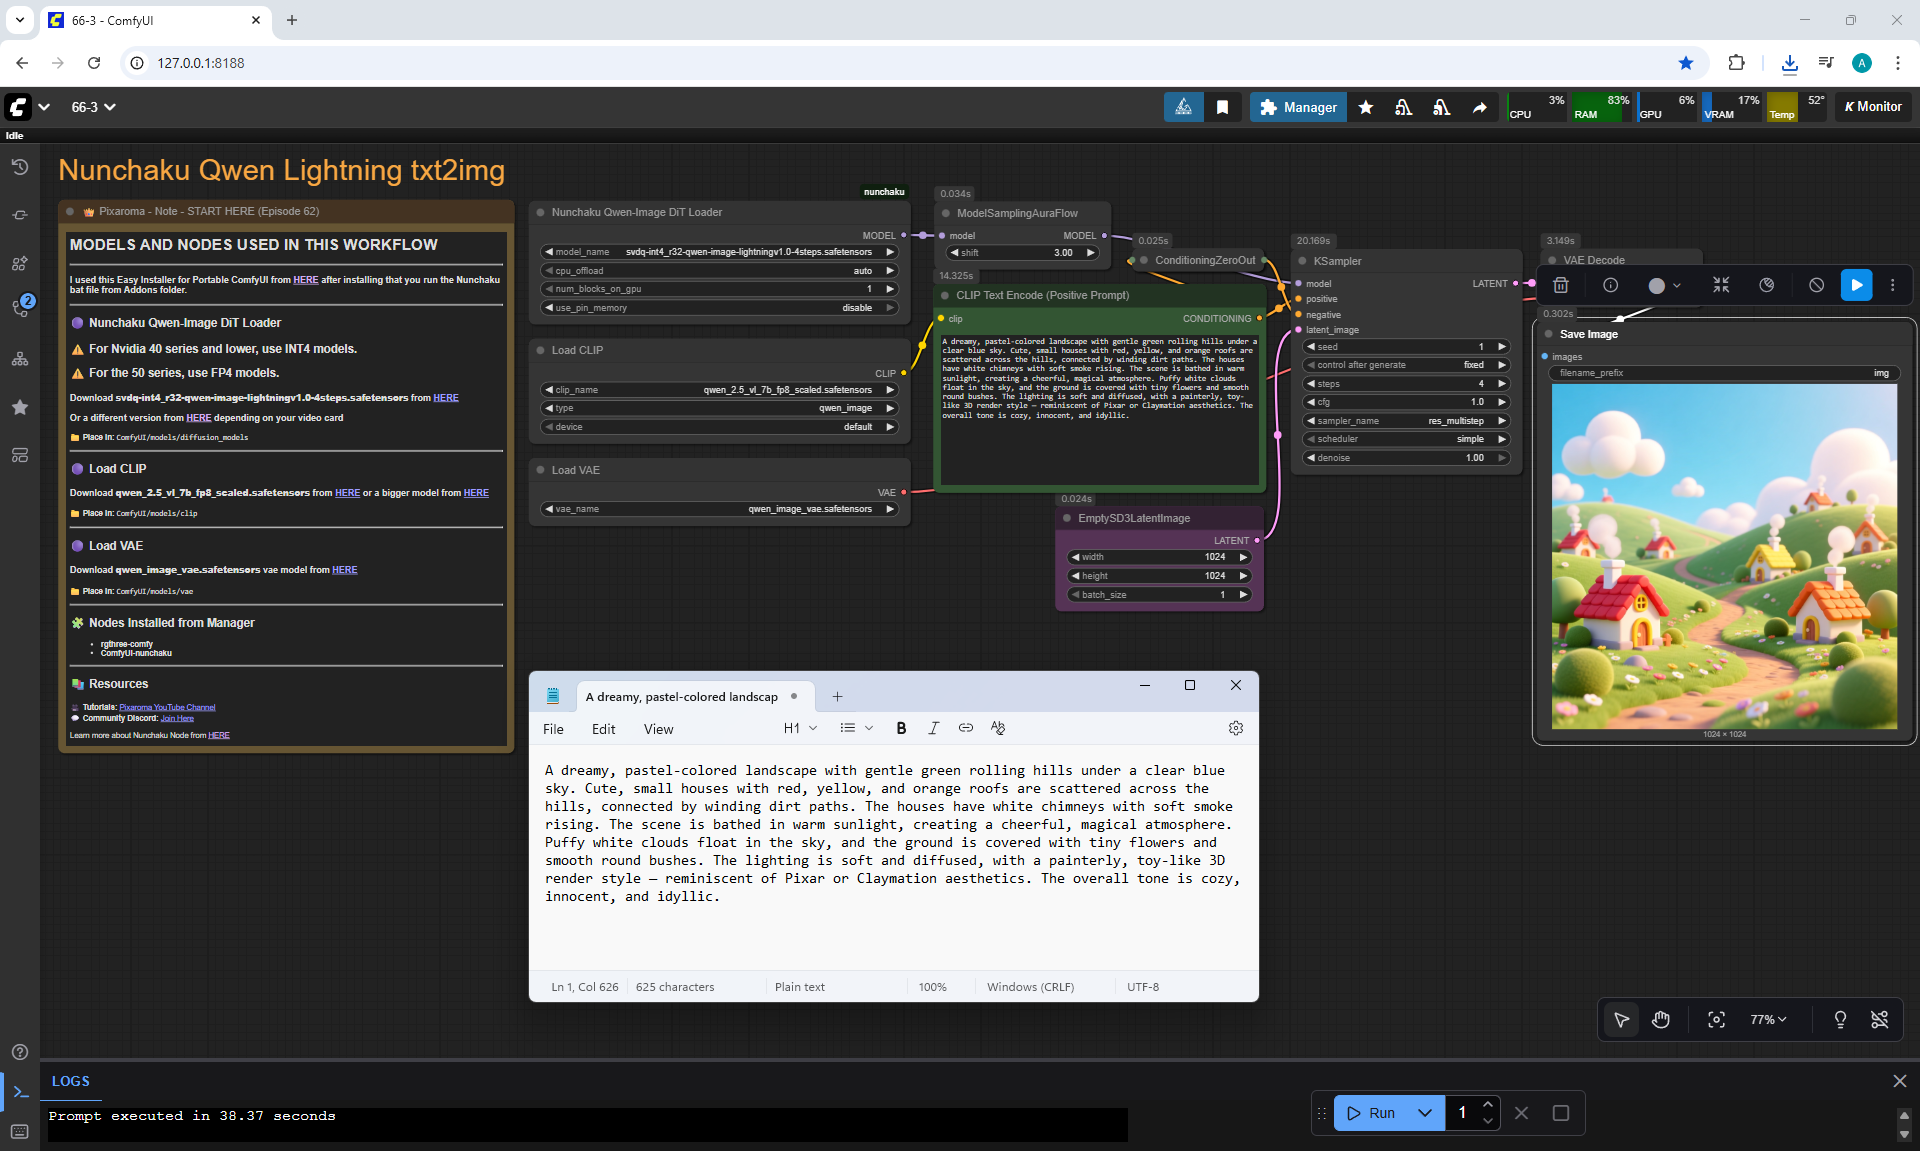Select the hand pan tool

[x=1661, y=1019]
